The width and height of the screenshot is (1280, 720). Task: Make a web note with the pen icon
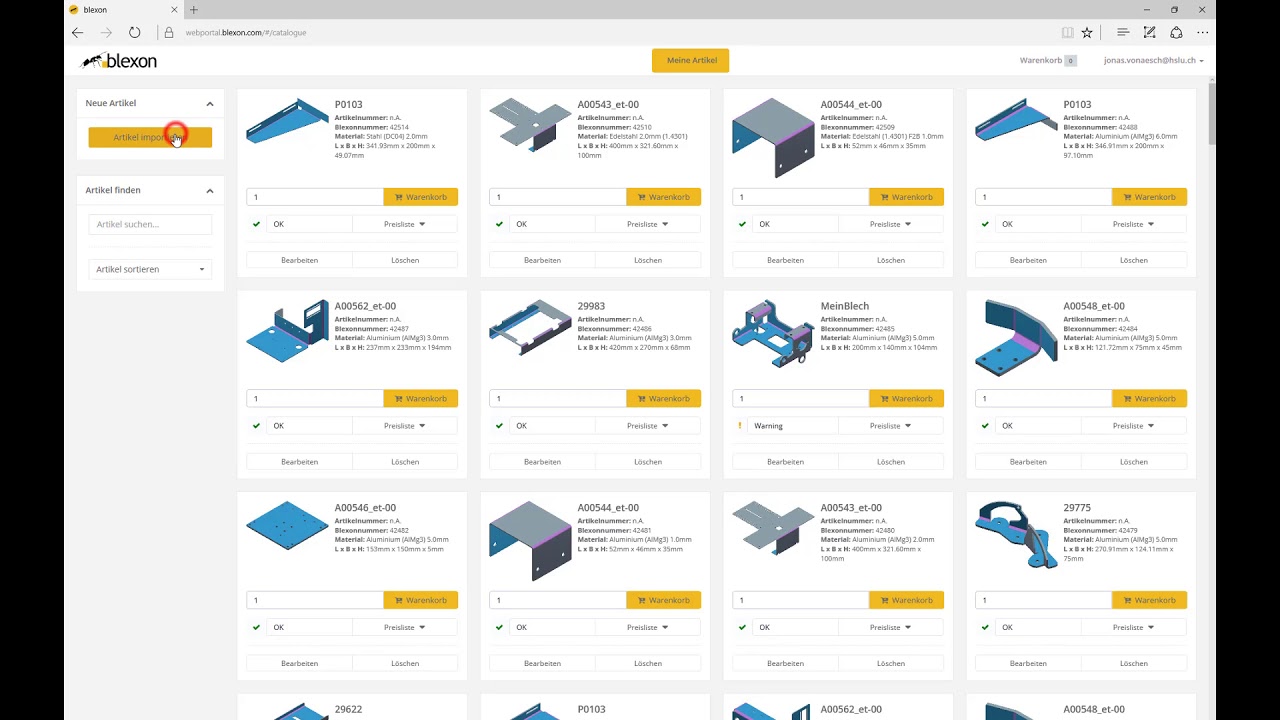point(1149,32)
